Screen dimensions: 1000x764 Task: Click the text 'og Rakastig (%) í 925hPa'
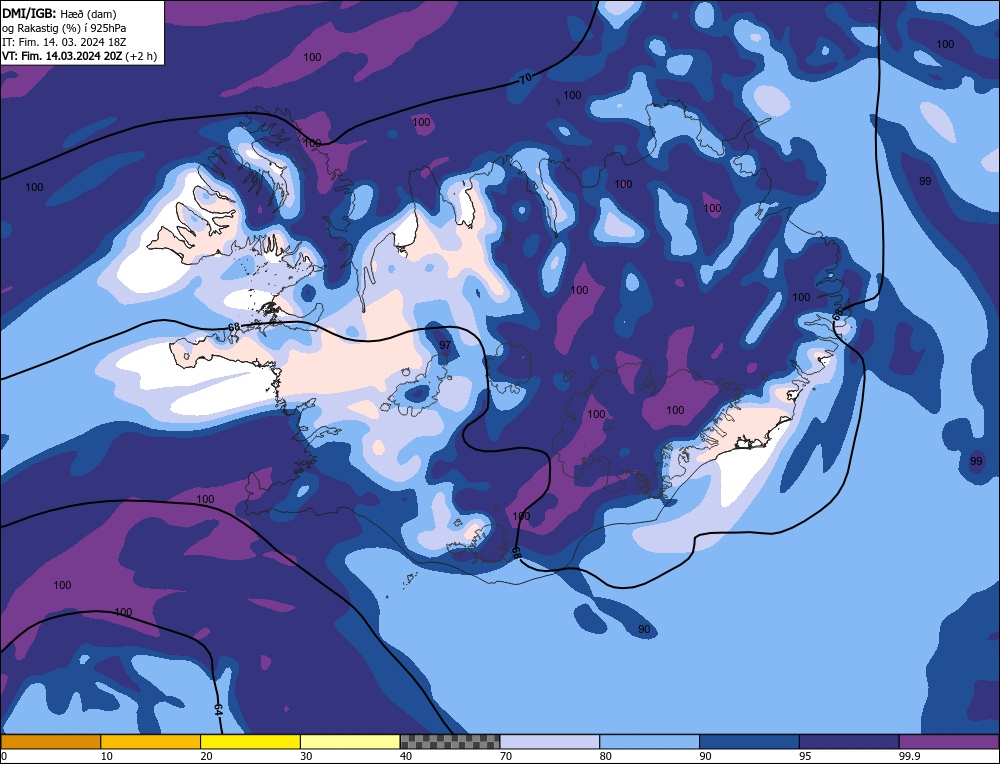(x=64, y=28)
